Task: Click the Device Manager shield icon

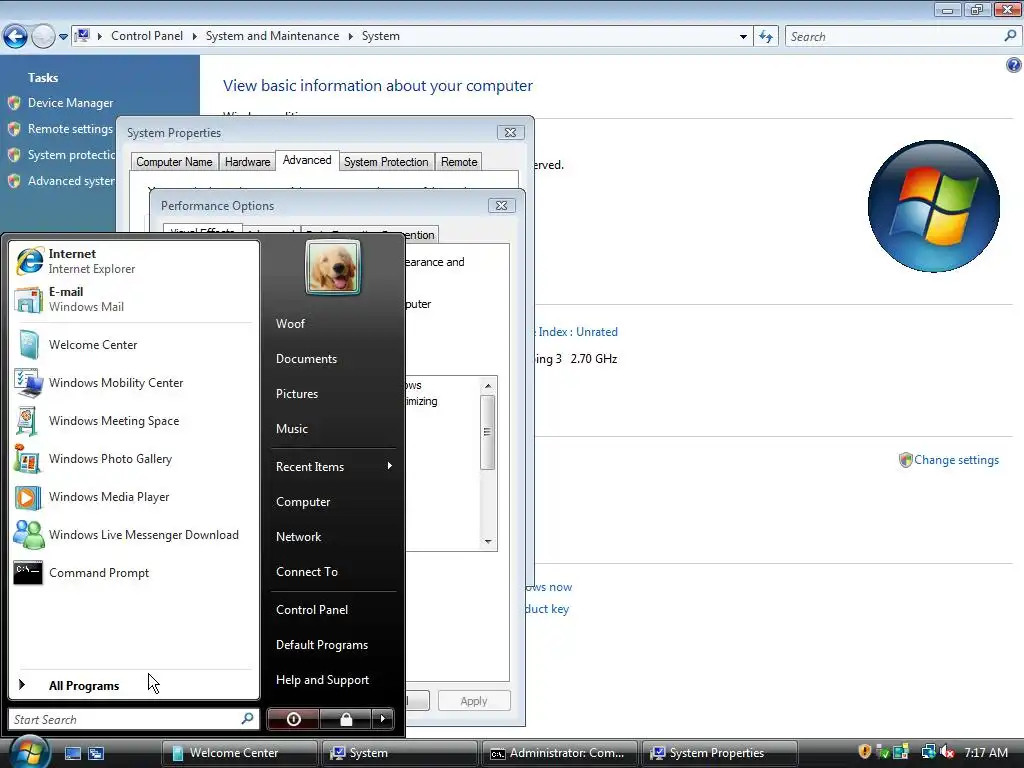Action: tap(14, 103)
